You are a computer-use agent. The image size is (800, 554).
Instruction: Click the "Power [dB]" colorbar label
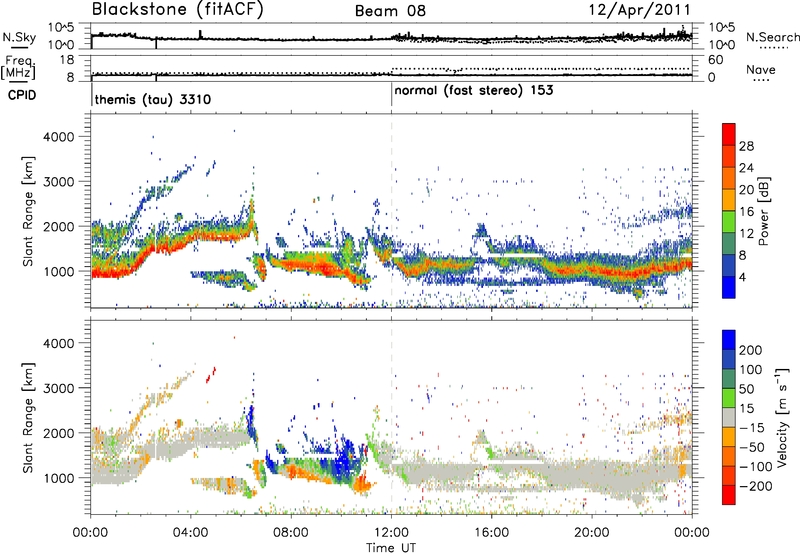(764, 211)
